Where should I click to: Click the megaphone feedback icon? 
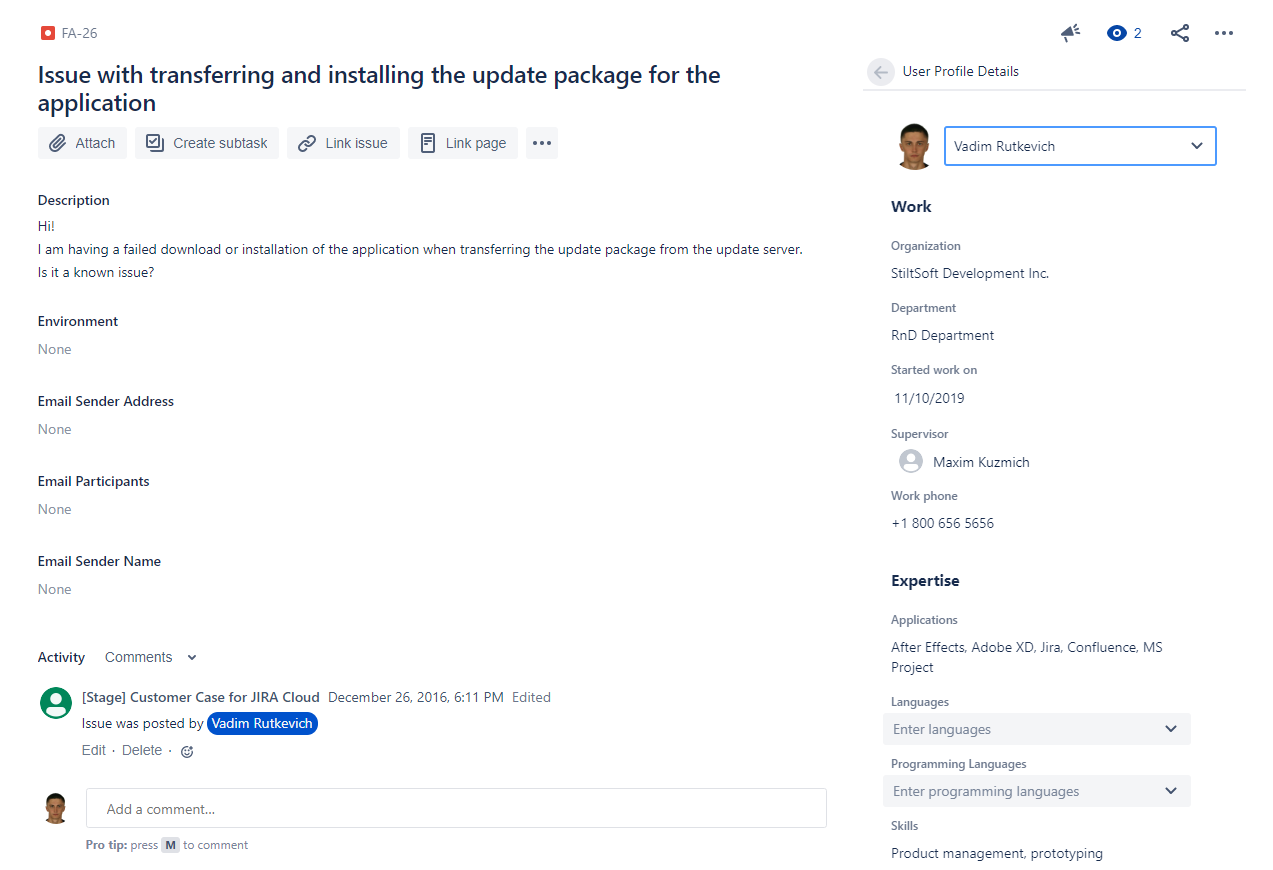[x=1070, y=33]
